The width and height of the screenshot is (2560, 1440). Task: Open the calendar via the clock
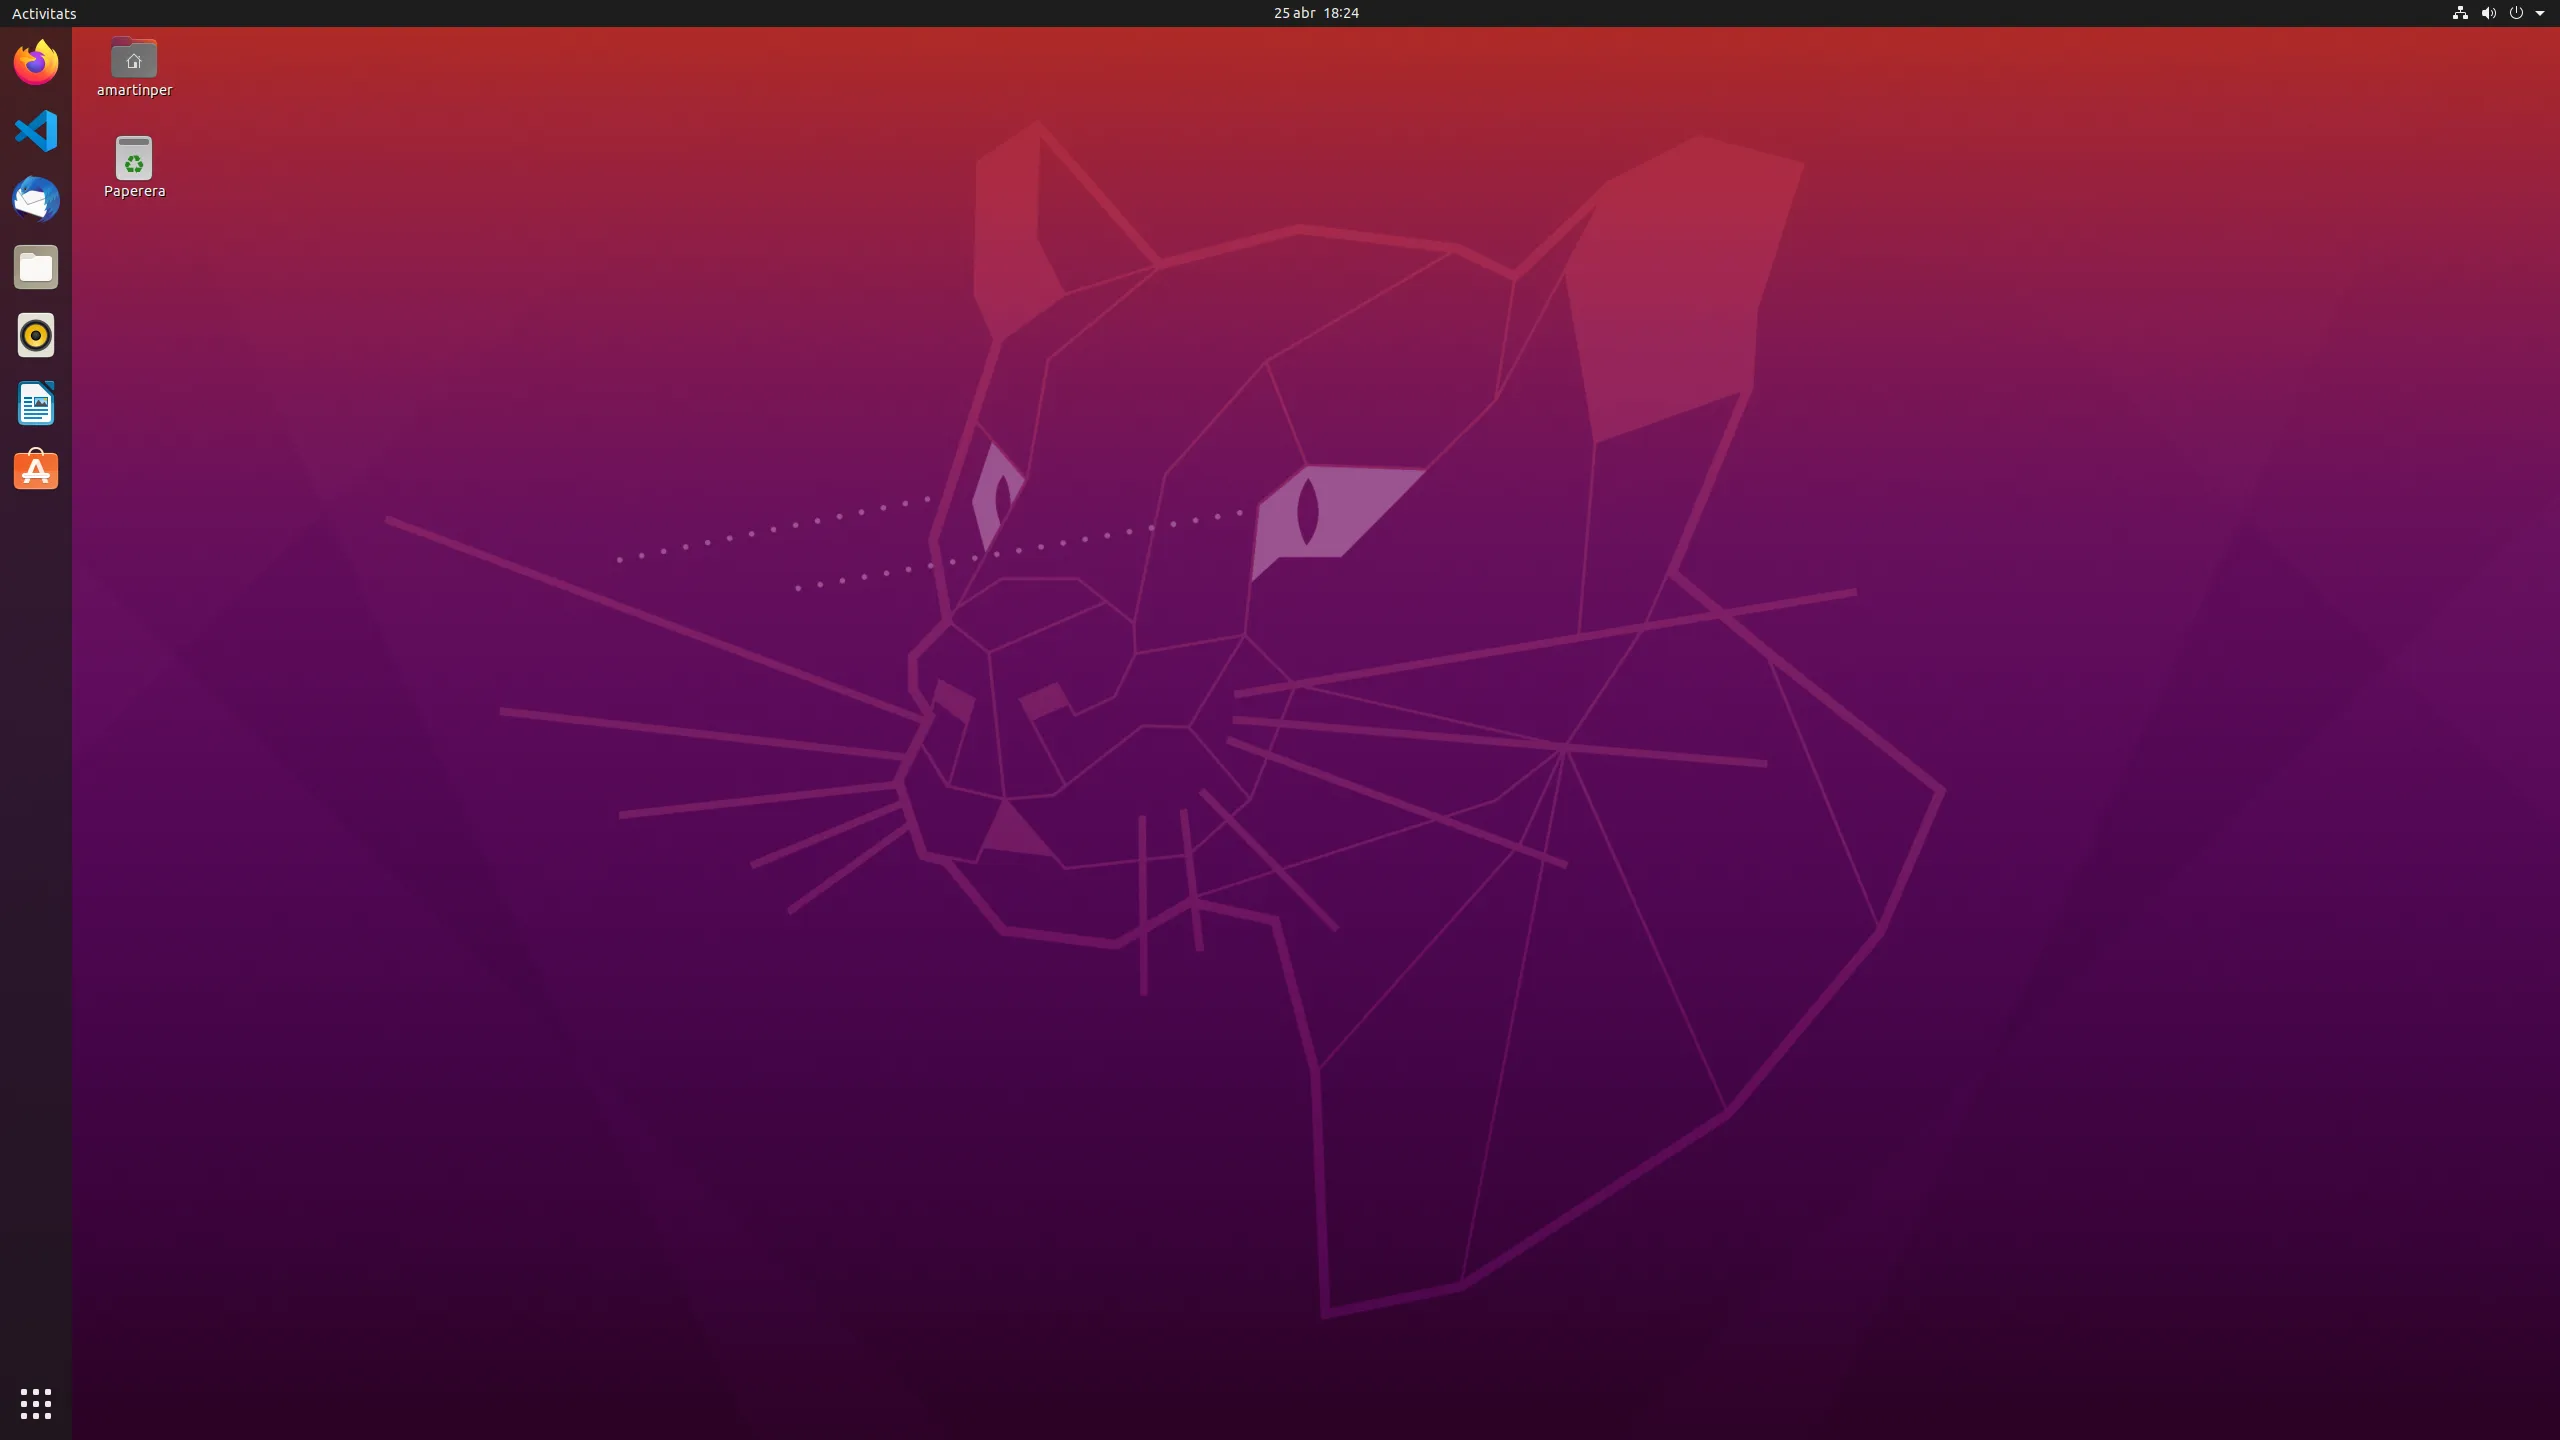pos(1315,13)
